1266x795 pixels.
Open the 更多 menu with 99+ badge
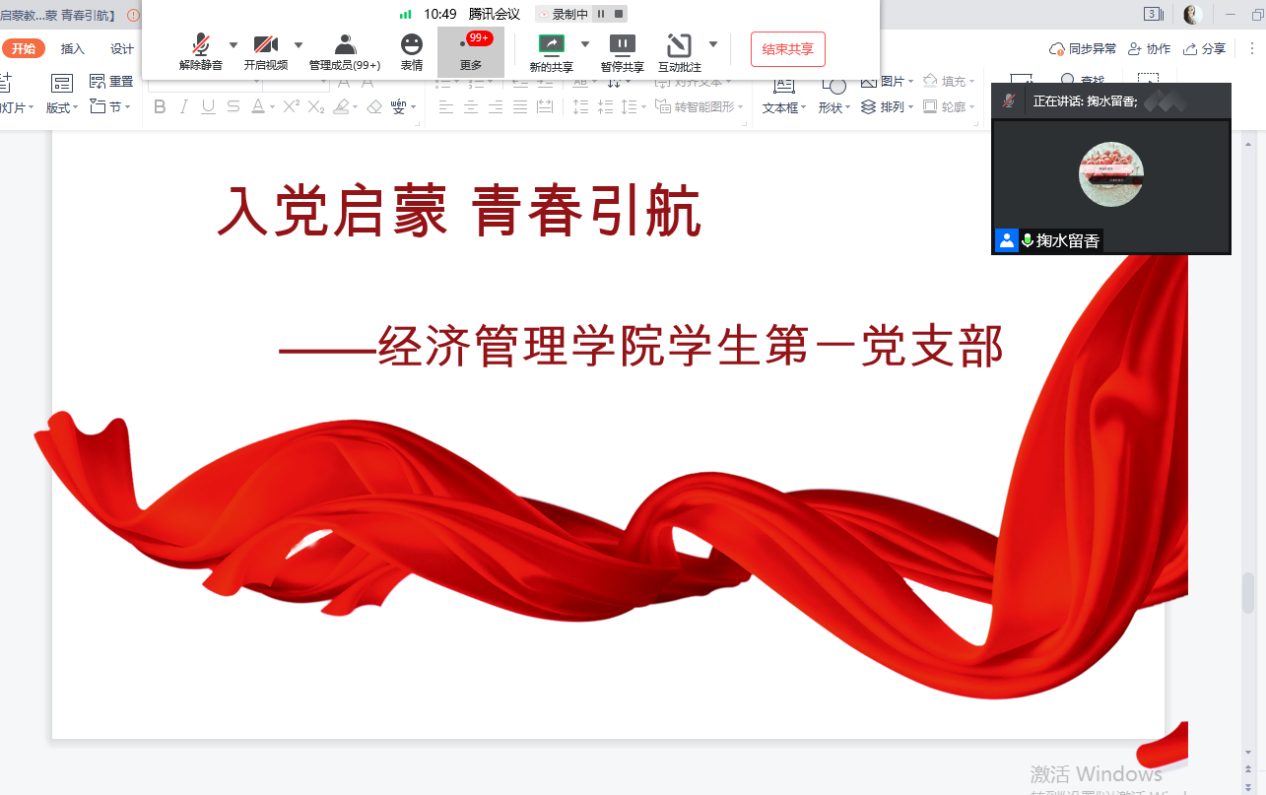point(470,51)
